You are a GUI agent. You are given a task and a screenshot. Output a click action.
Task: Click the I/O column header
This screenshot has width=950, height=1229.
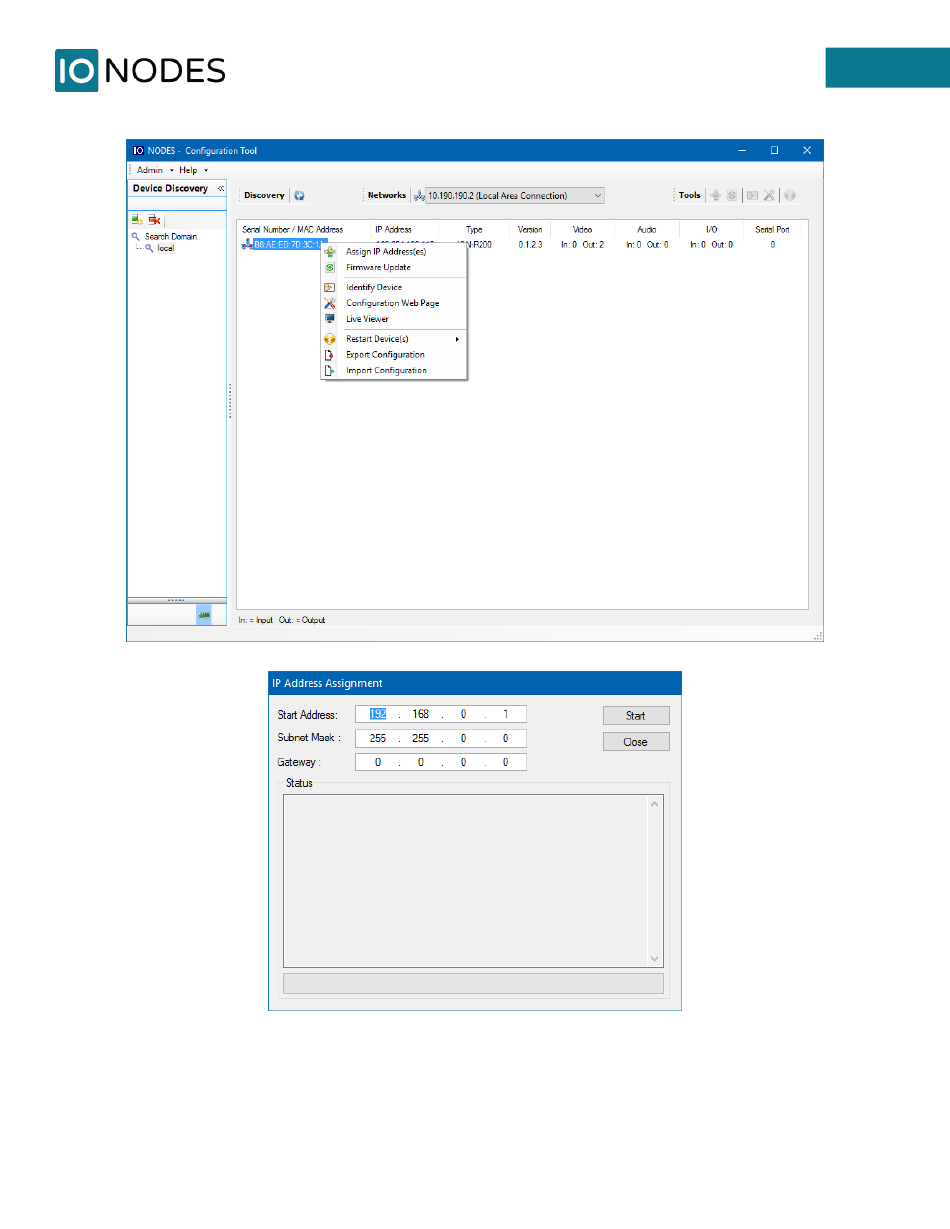(711, 230)
